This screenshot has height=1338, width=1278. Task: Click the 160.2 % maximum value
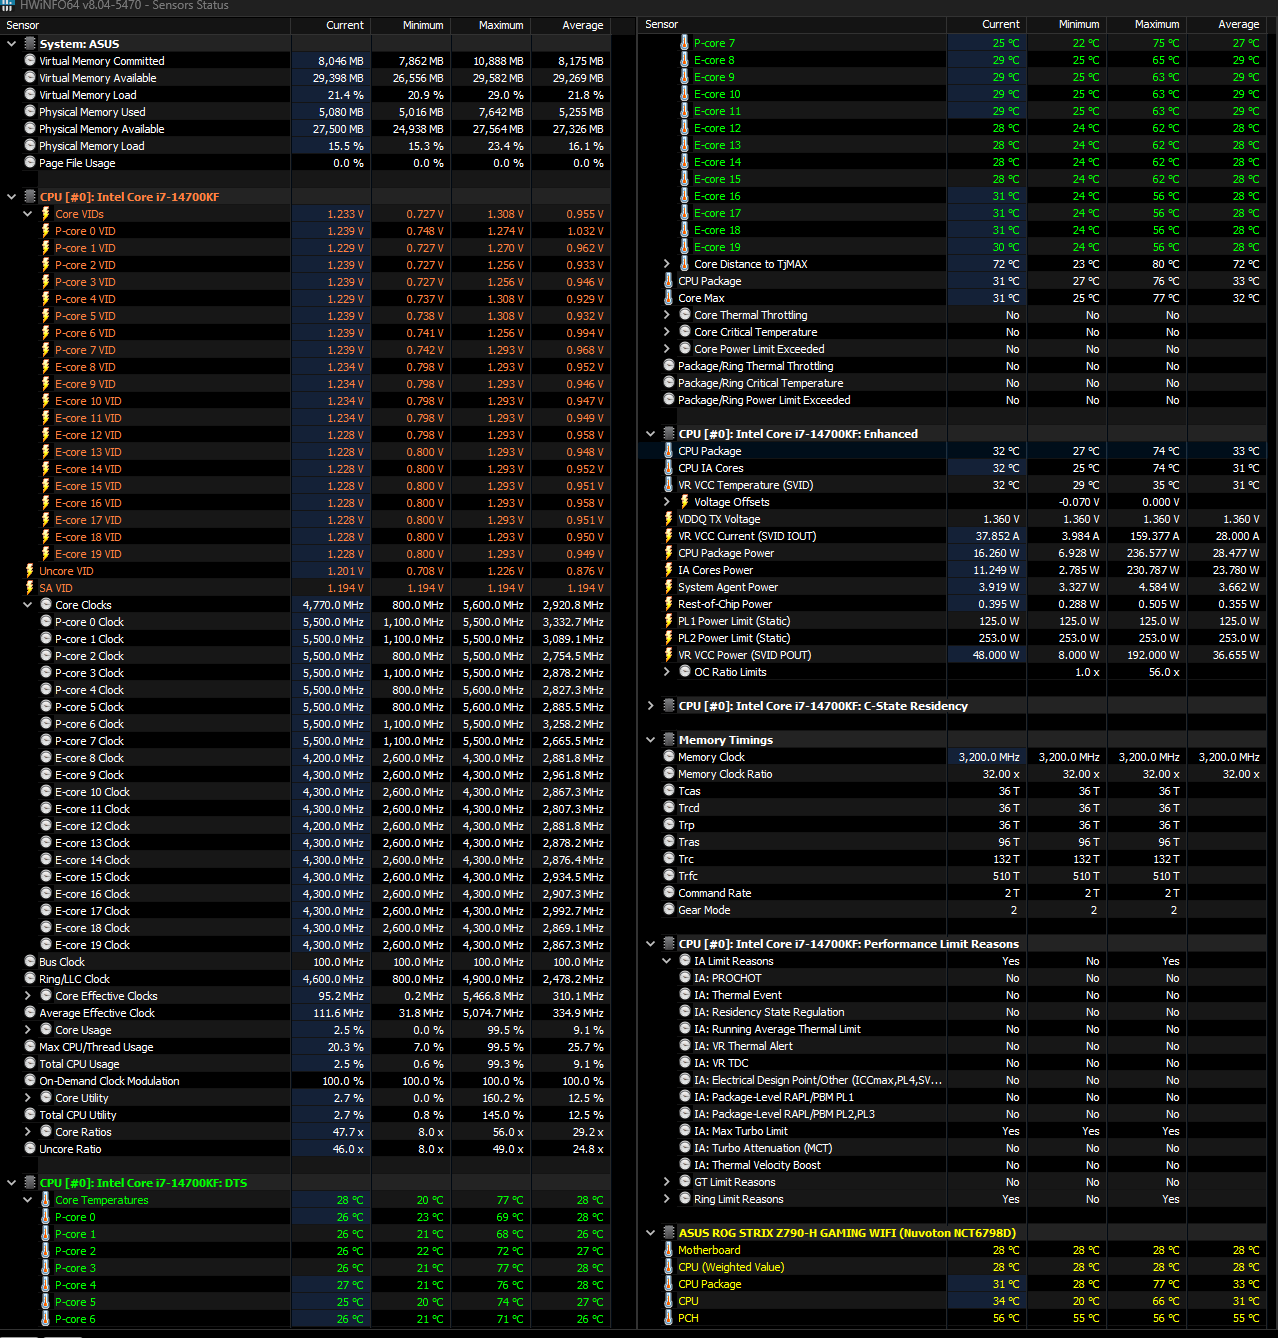pos(503,1098)
